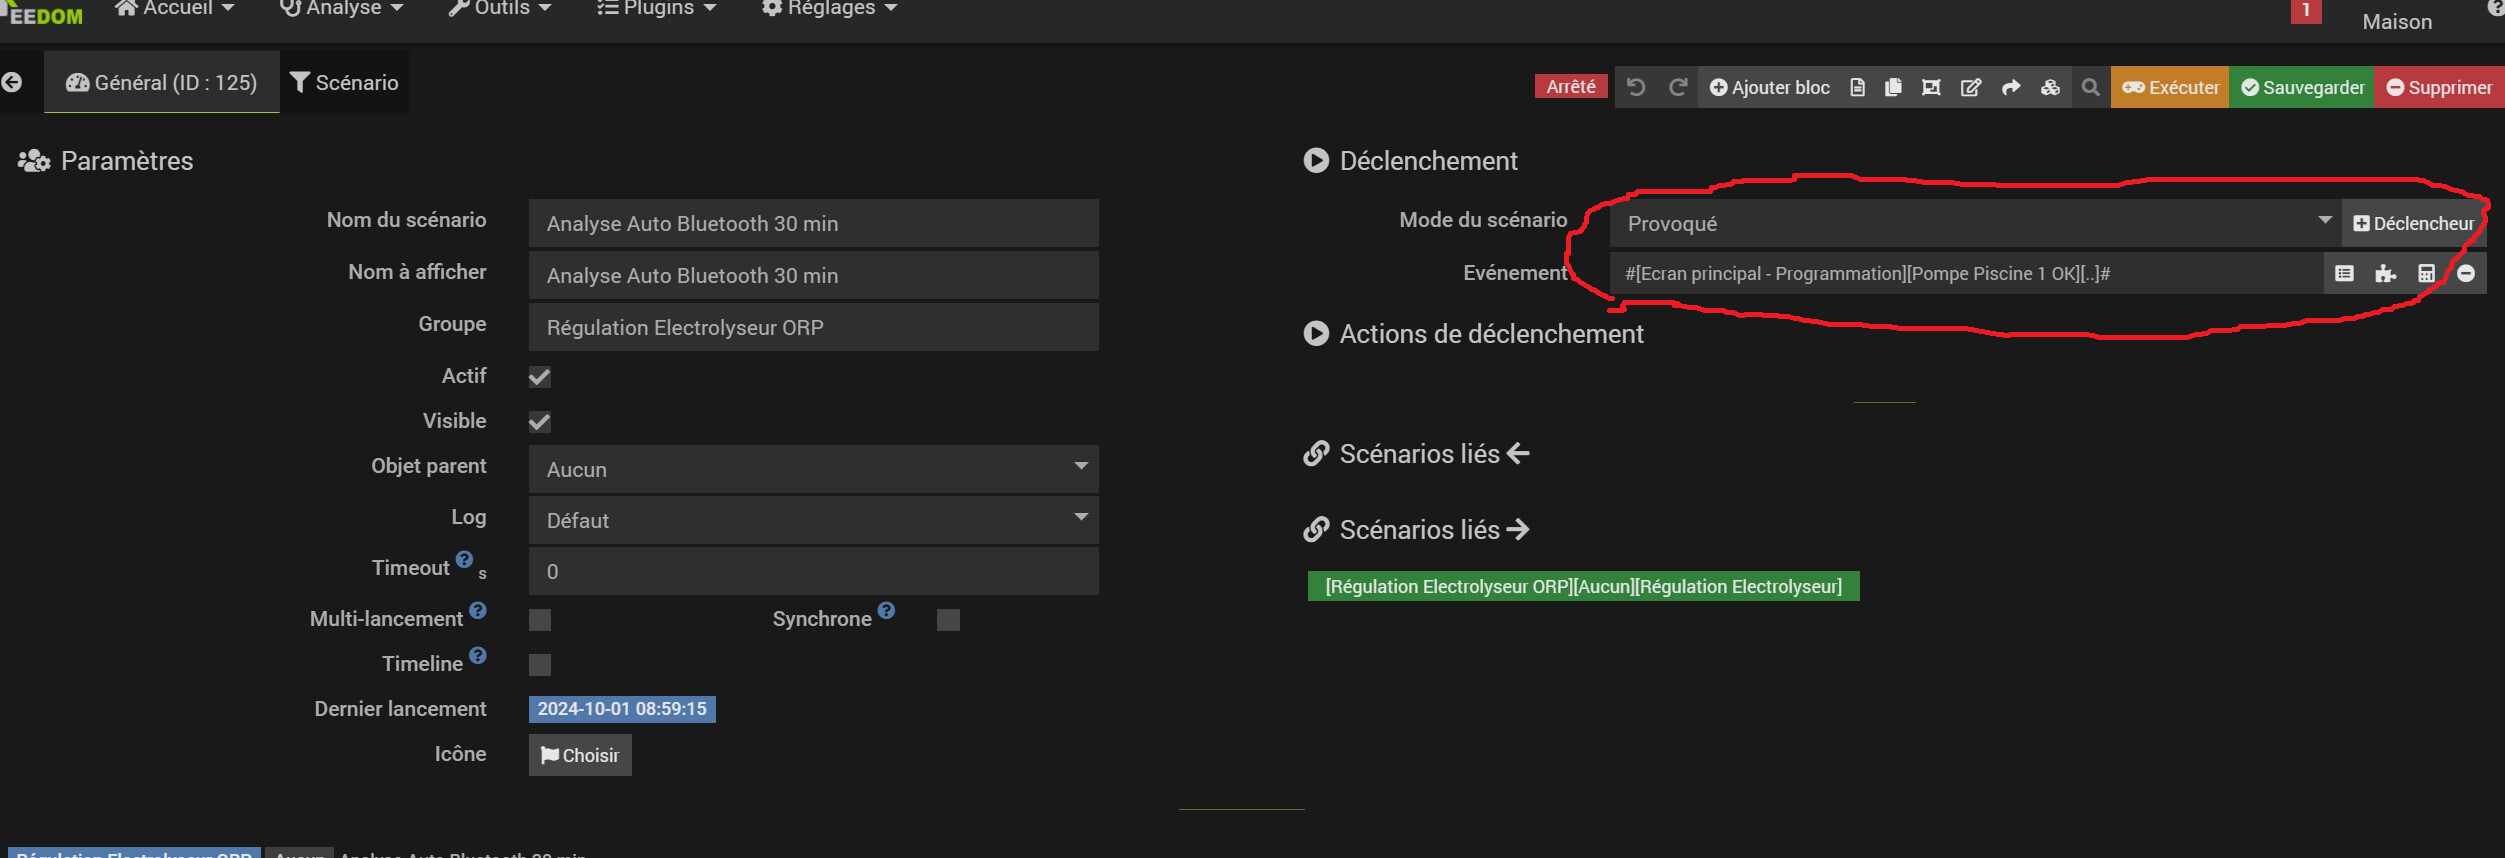Click the copy scenario icon (stacked pages)
This screenshot has height=858, width=2505.
(1893, 87)
